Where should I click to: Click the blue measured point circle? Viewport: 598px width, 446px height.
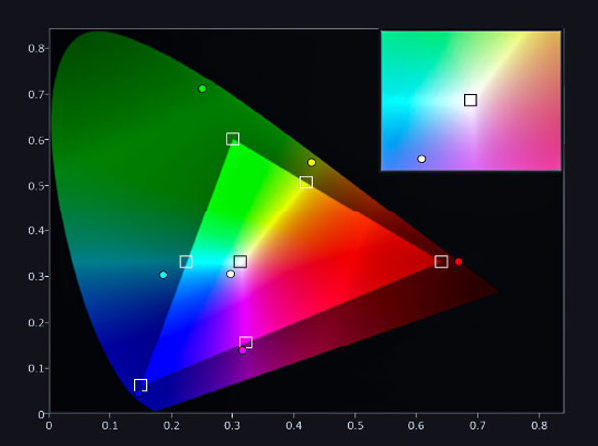(139, 394)
